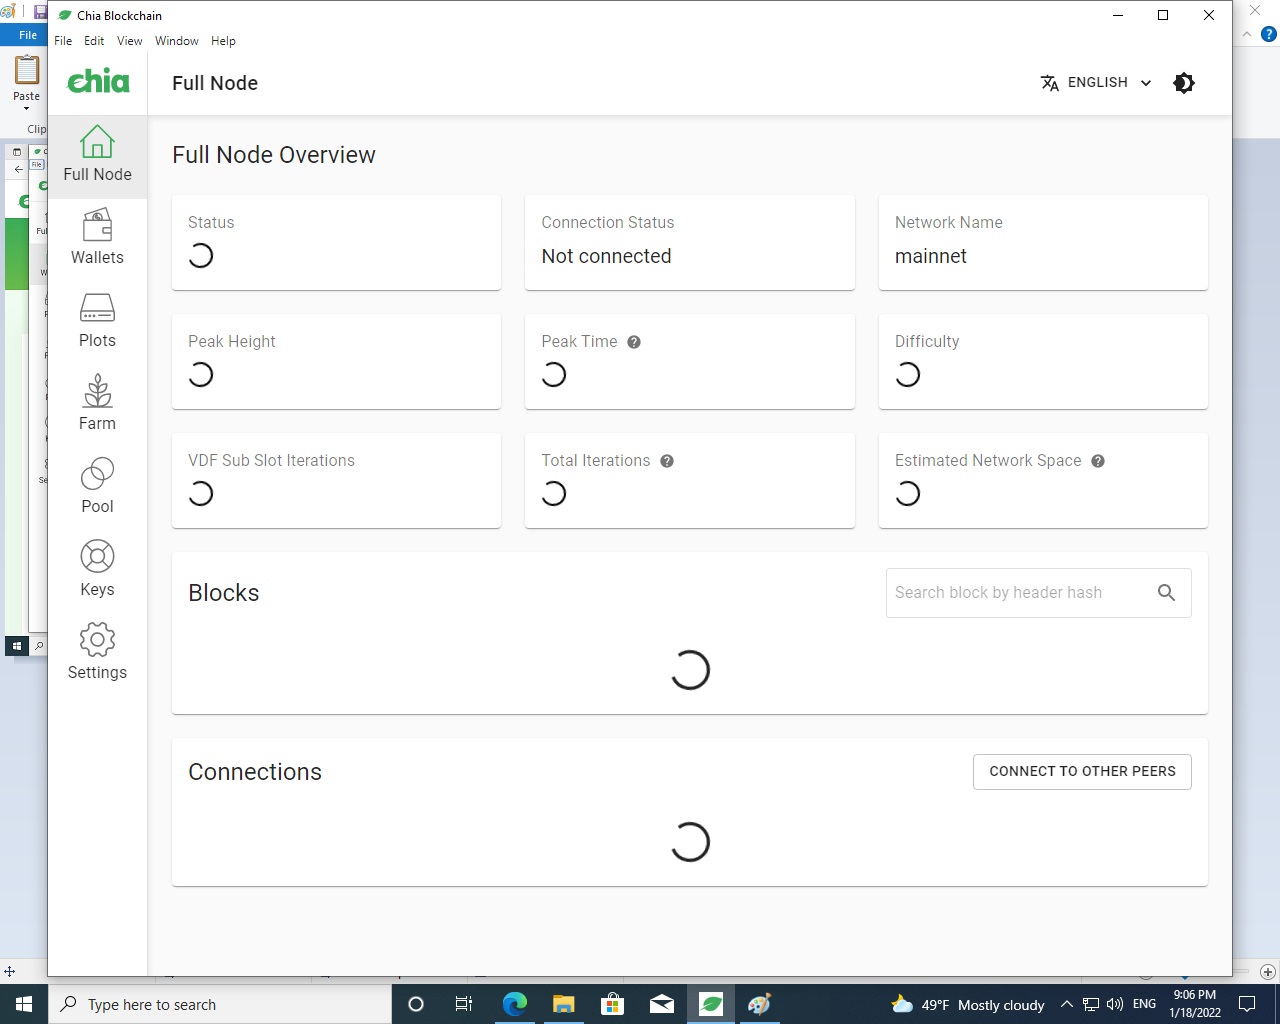1280x1024 pixels.
Task: Click the Blocks section heading
Action: coord(224,593)
